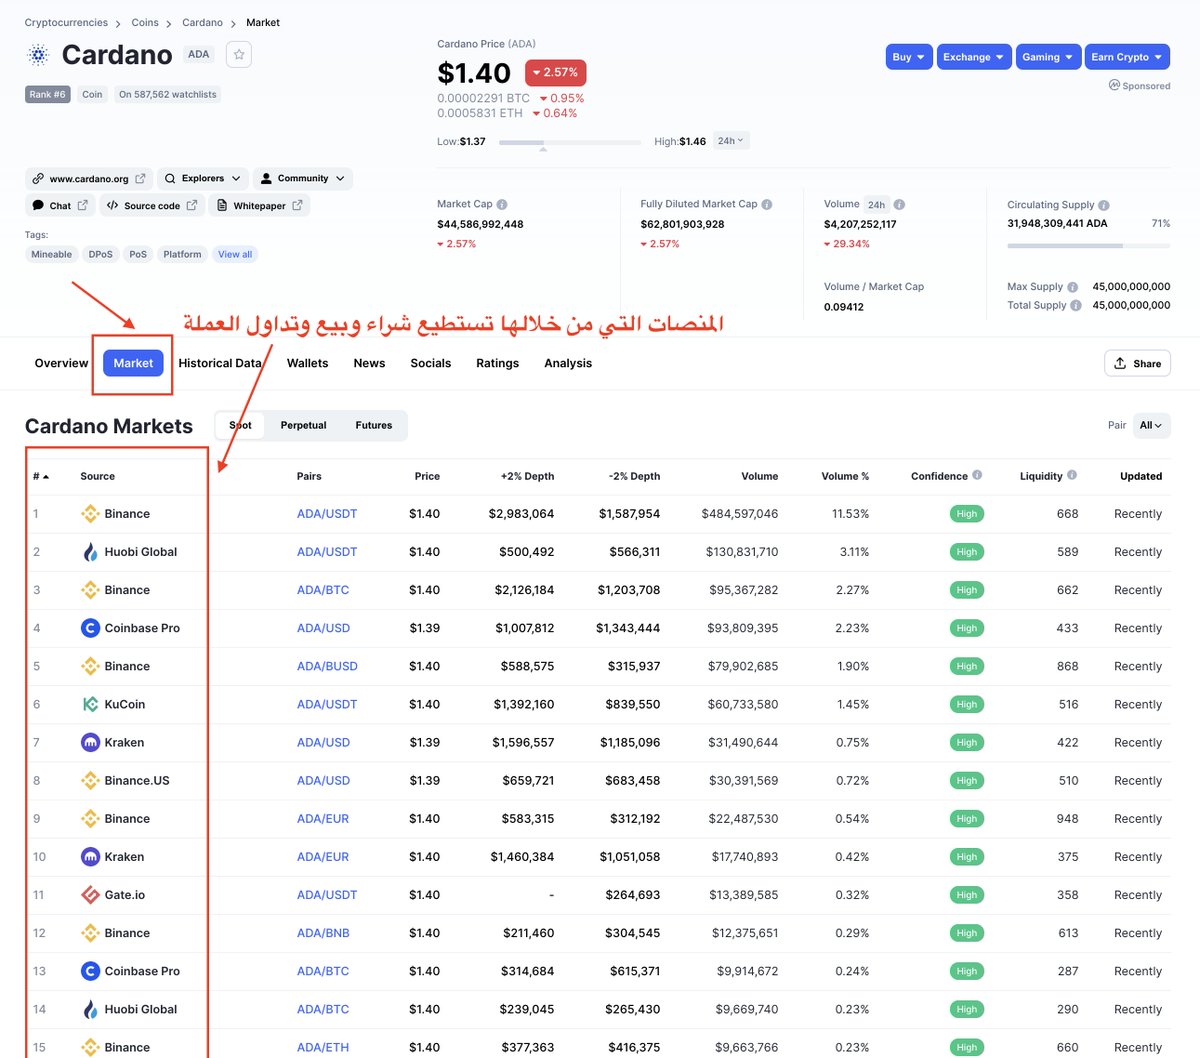Open the Community dropdown

(x=303, y=179)
